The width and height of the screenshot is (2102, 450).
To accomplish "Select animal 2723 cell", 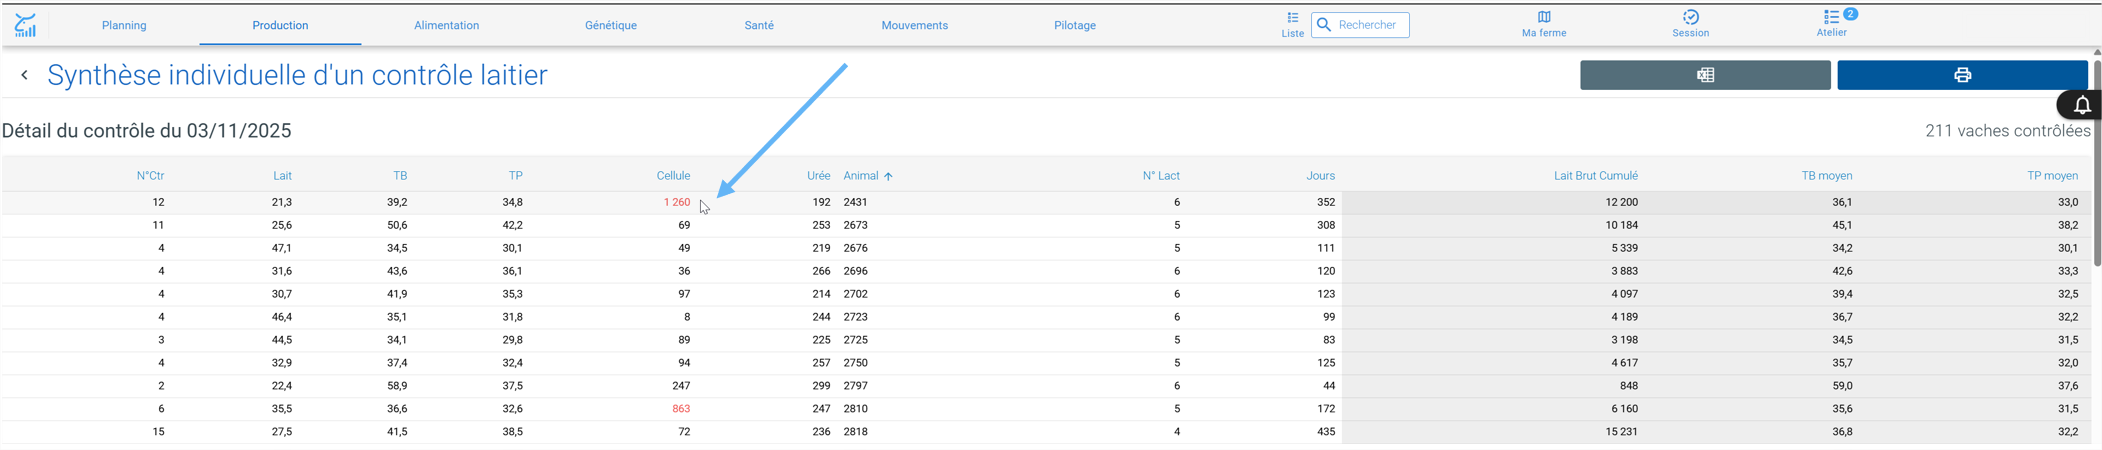I will 855,317.
